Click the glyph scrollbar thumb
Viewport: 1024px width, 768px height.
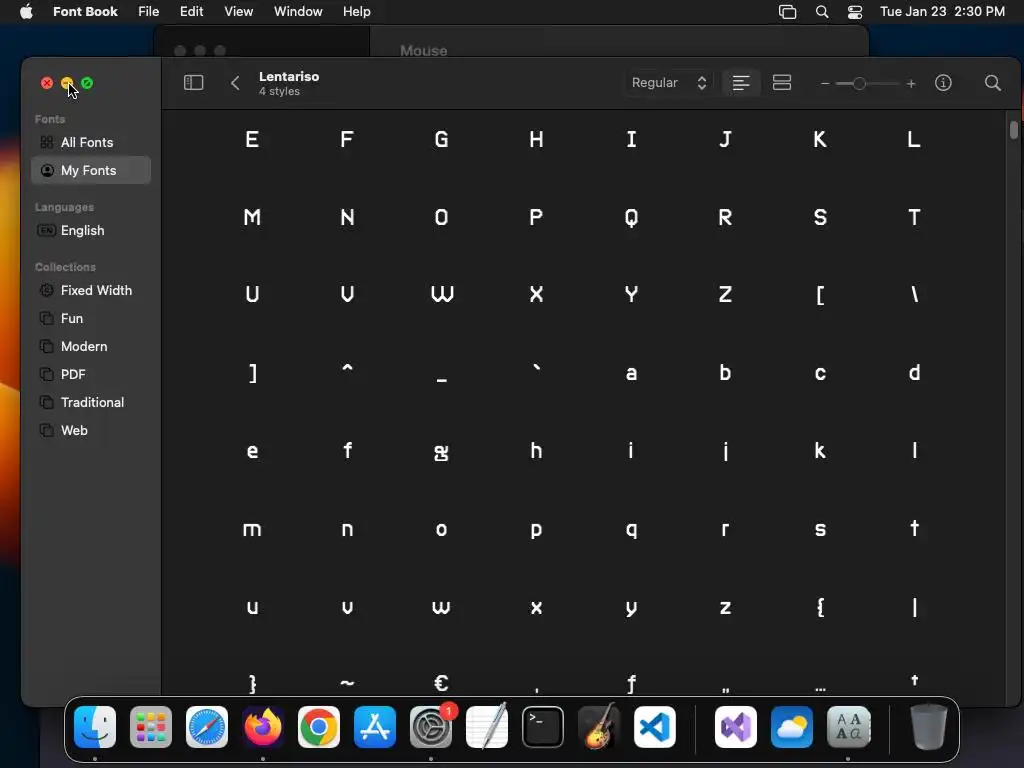1014,129
